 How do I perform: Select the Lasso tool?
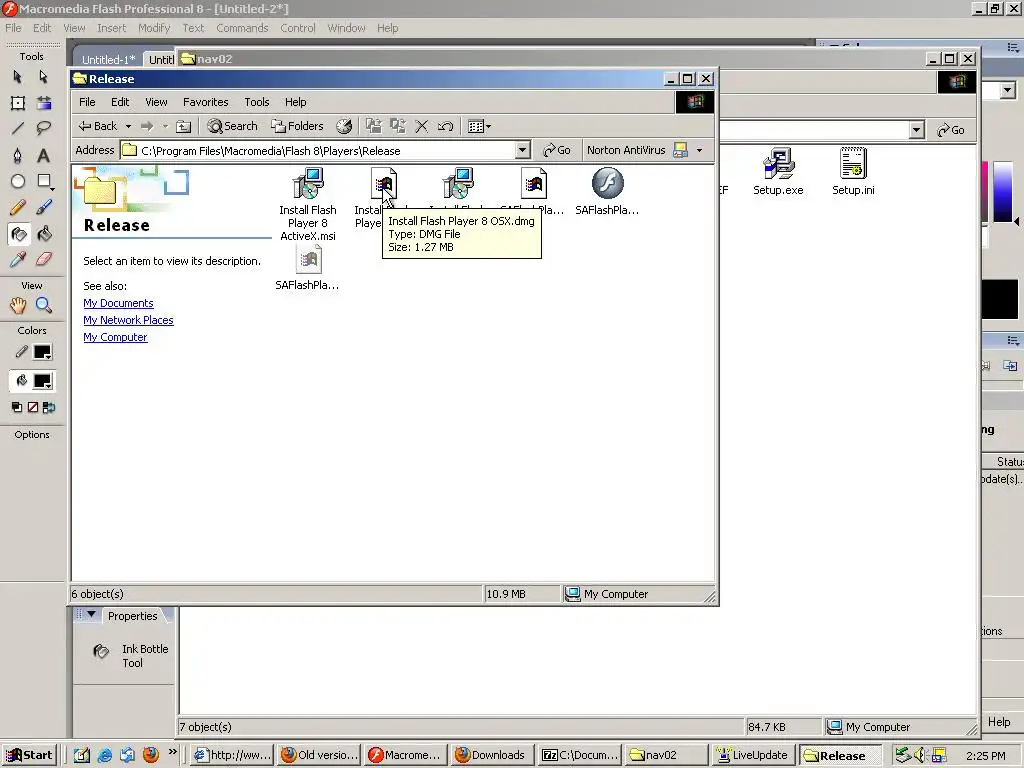44,129
